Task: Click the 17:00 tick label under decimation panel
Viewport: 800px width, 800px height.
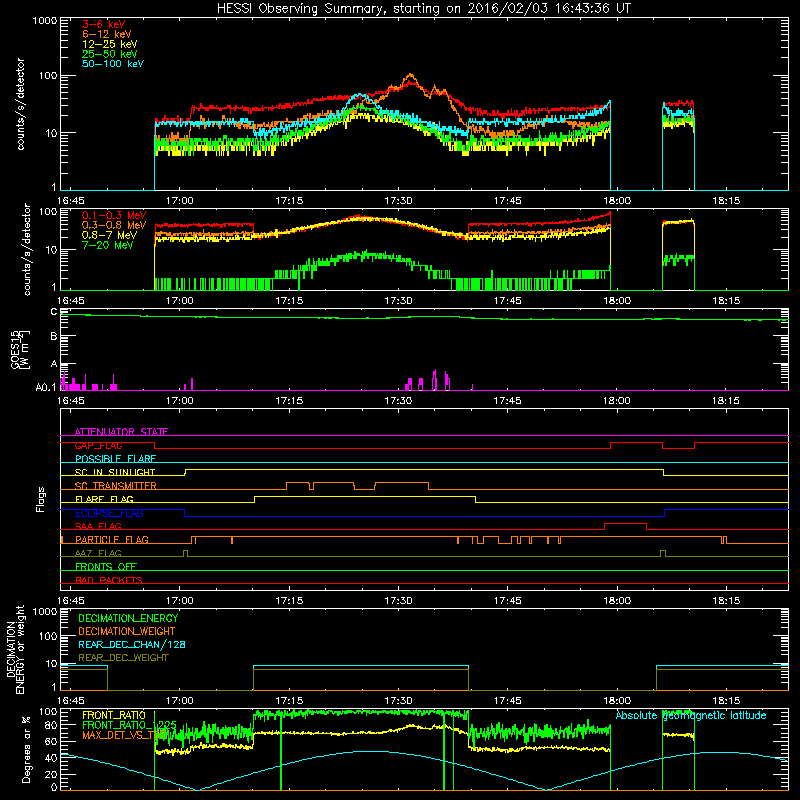Action: (x=180, y=701)
